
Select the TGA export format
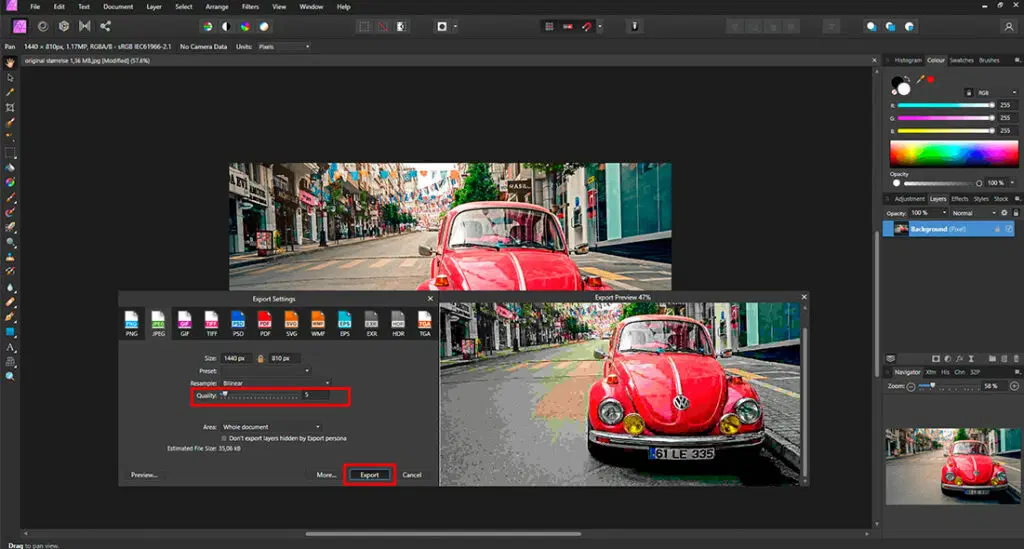tap(425, 323)
